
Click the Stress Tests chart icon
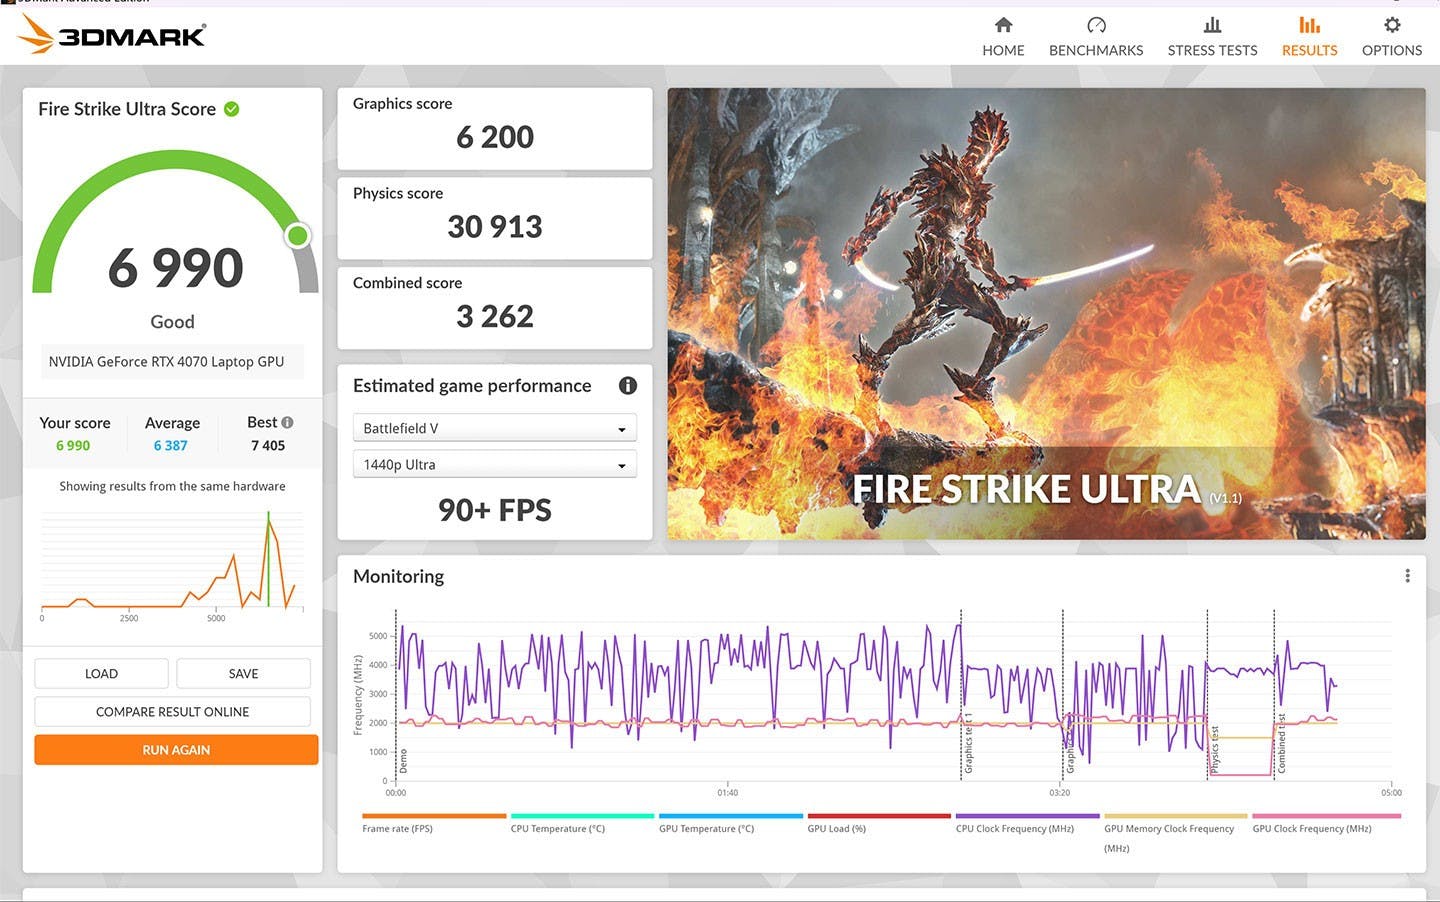pyautogui.click(x=1212, y=25)
